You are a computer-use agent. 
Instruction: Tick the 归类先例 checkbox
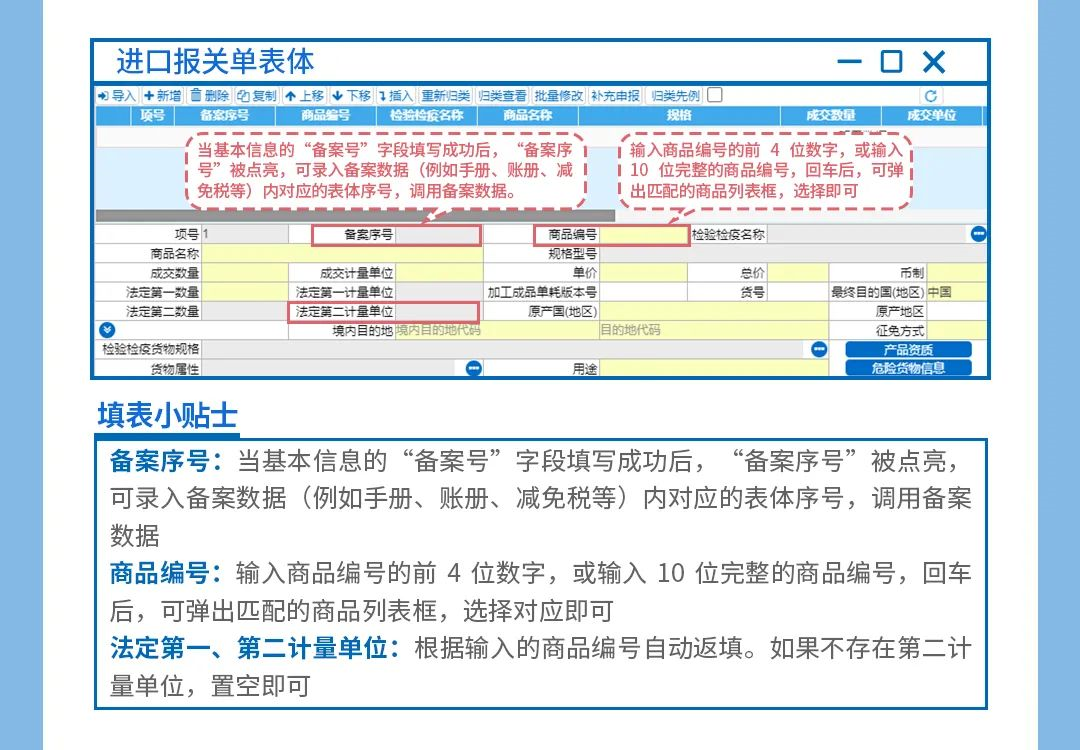click(715, 95)
